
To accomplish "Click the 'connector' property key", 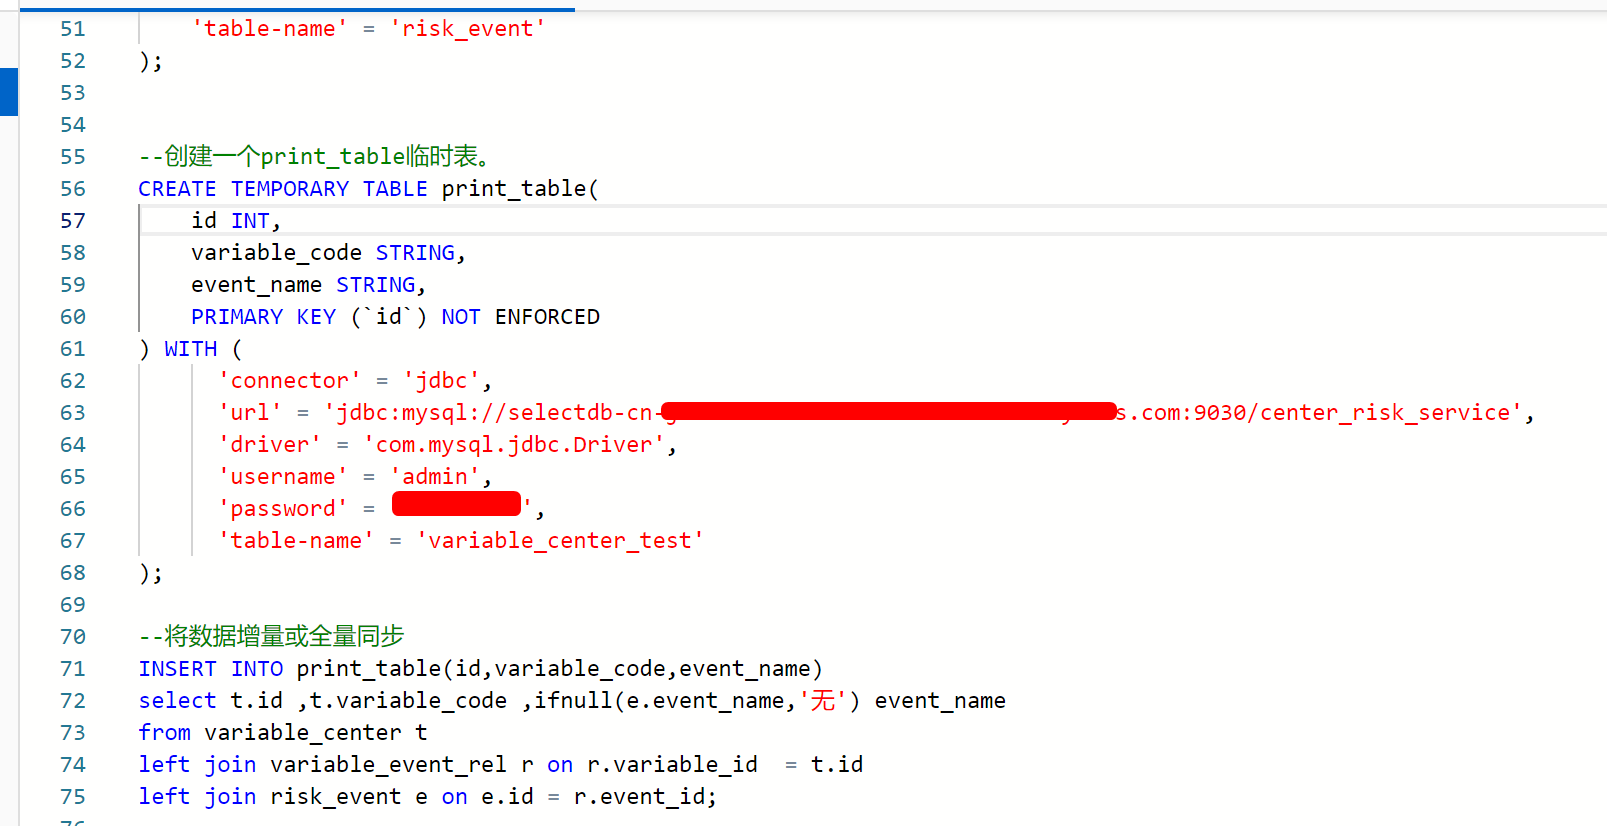I will click(x=289, y=381).
